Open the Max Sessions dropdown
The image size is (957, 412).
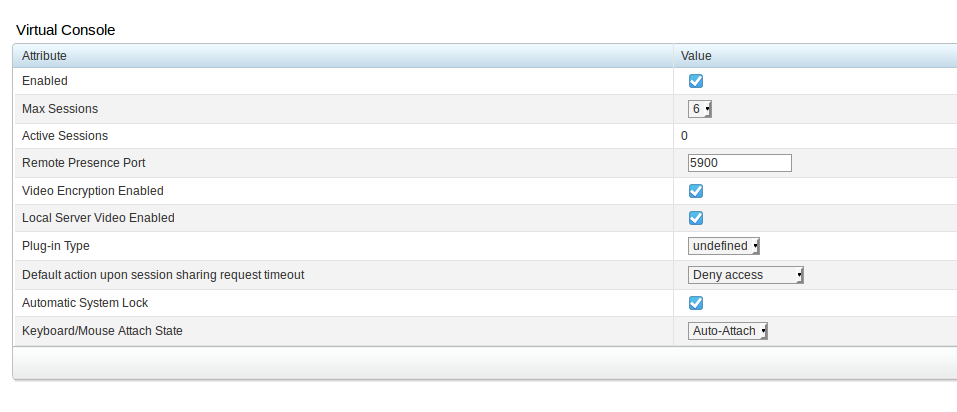point(700,109)
